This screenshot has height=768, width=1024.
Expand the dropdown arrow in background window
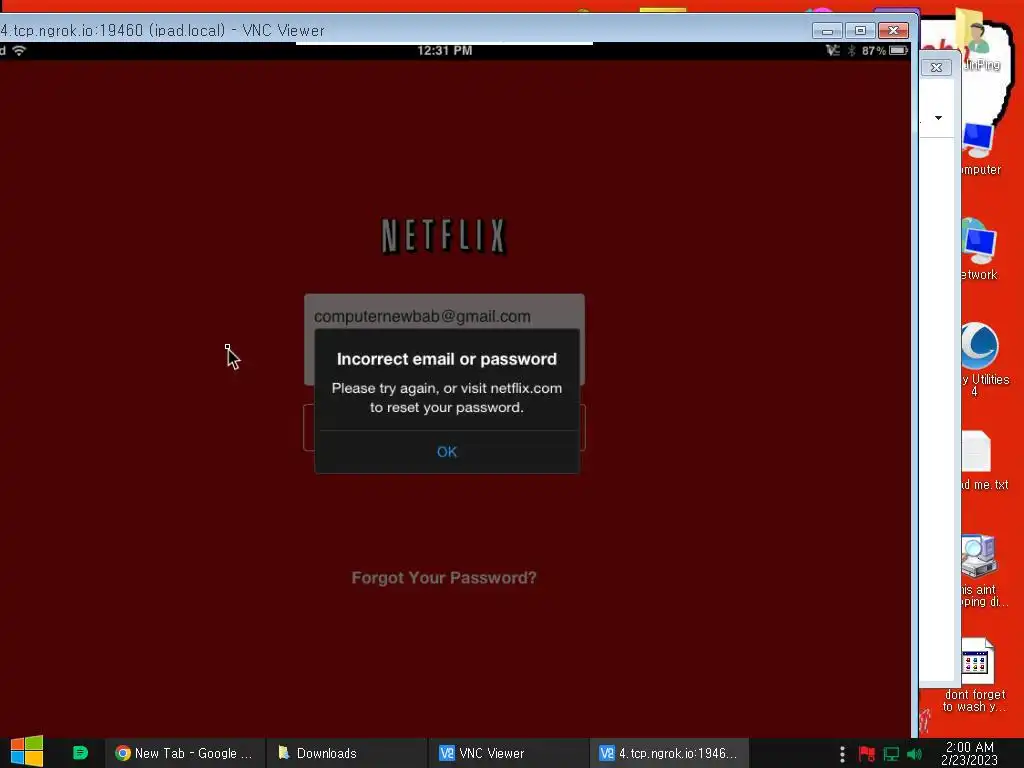coord(938,118)
